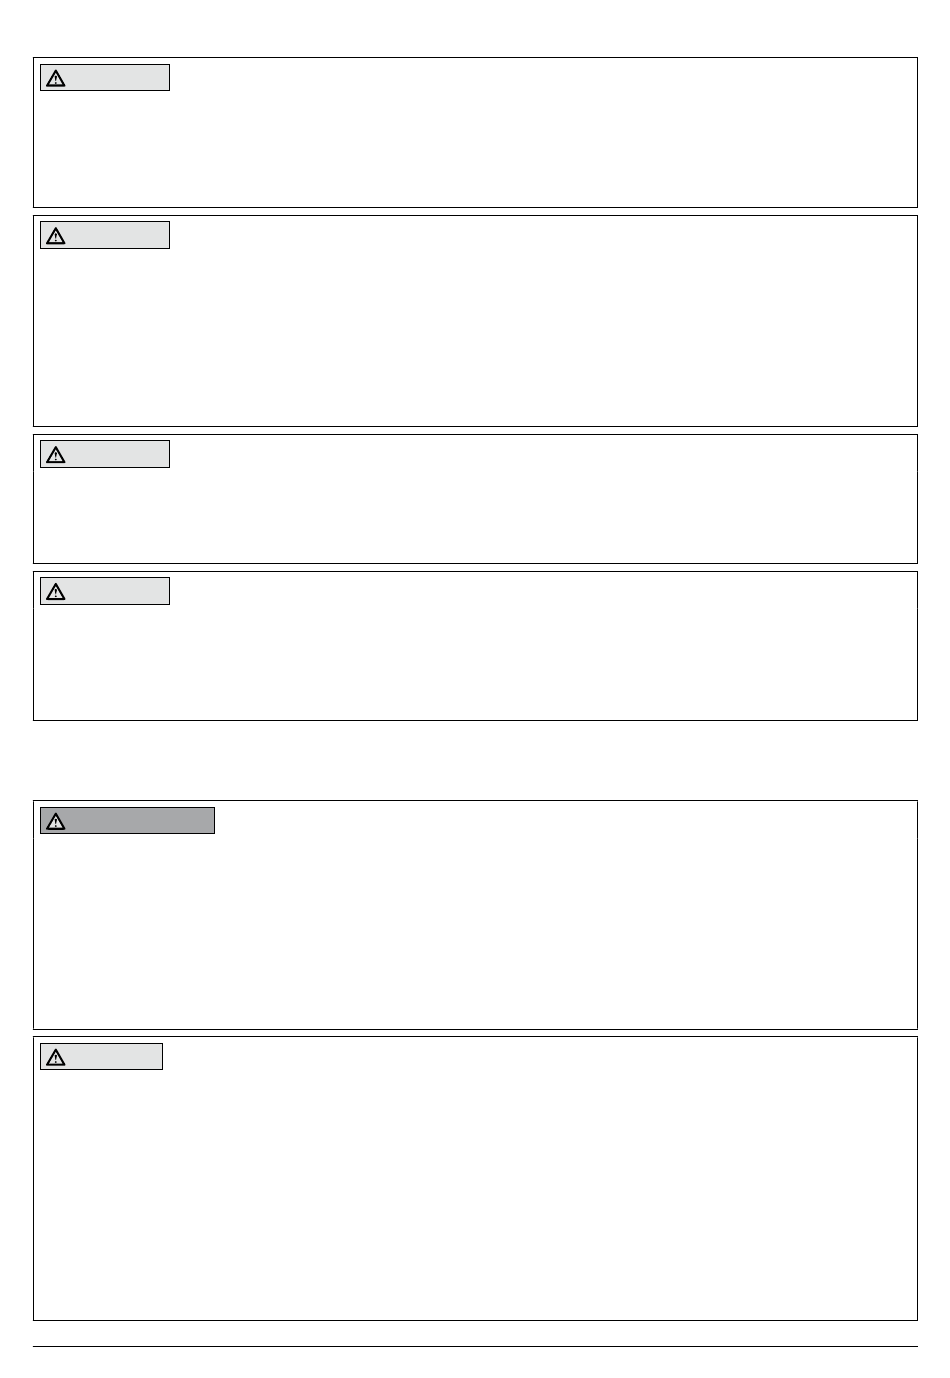
Task: Select the light gray label in the third box
Action: pyautogui.click(x=105, y=454)
